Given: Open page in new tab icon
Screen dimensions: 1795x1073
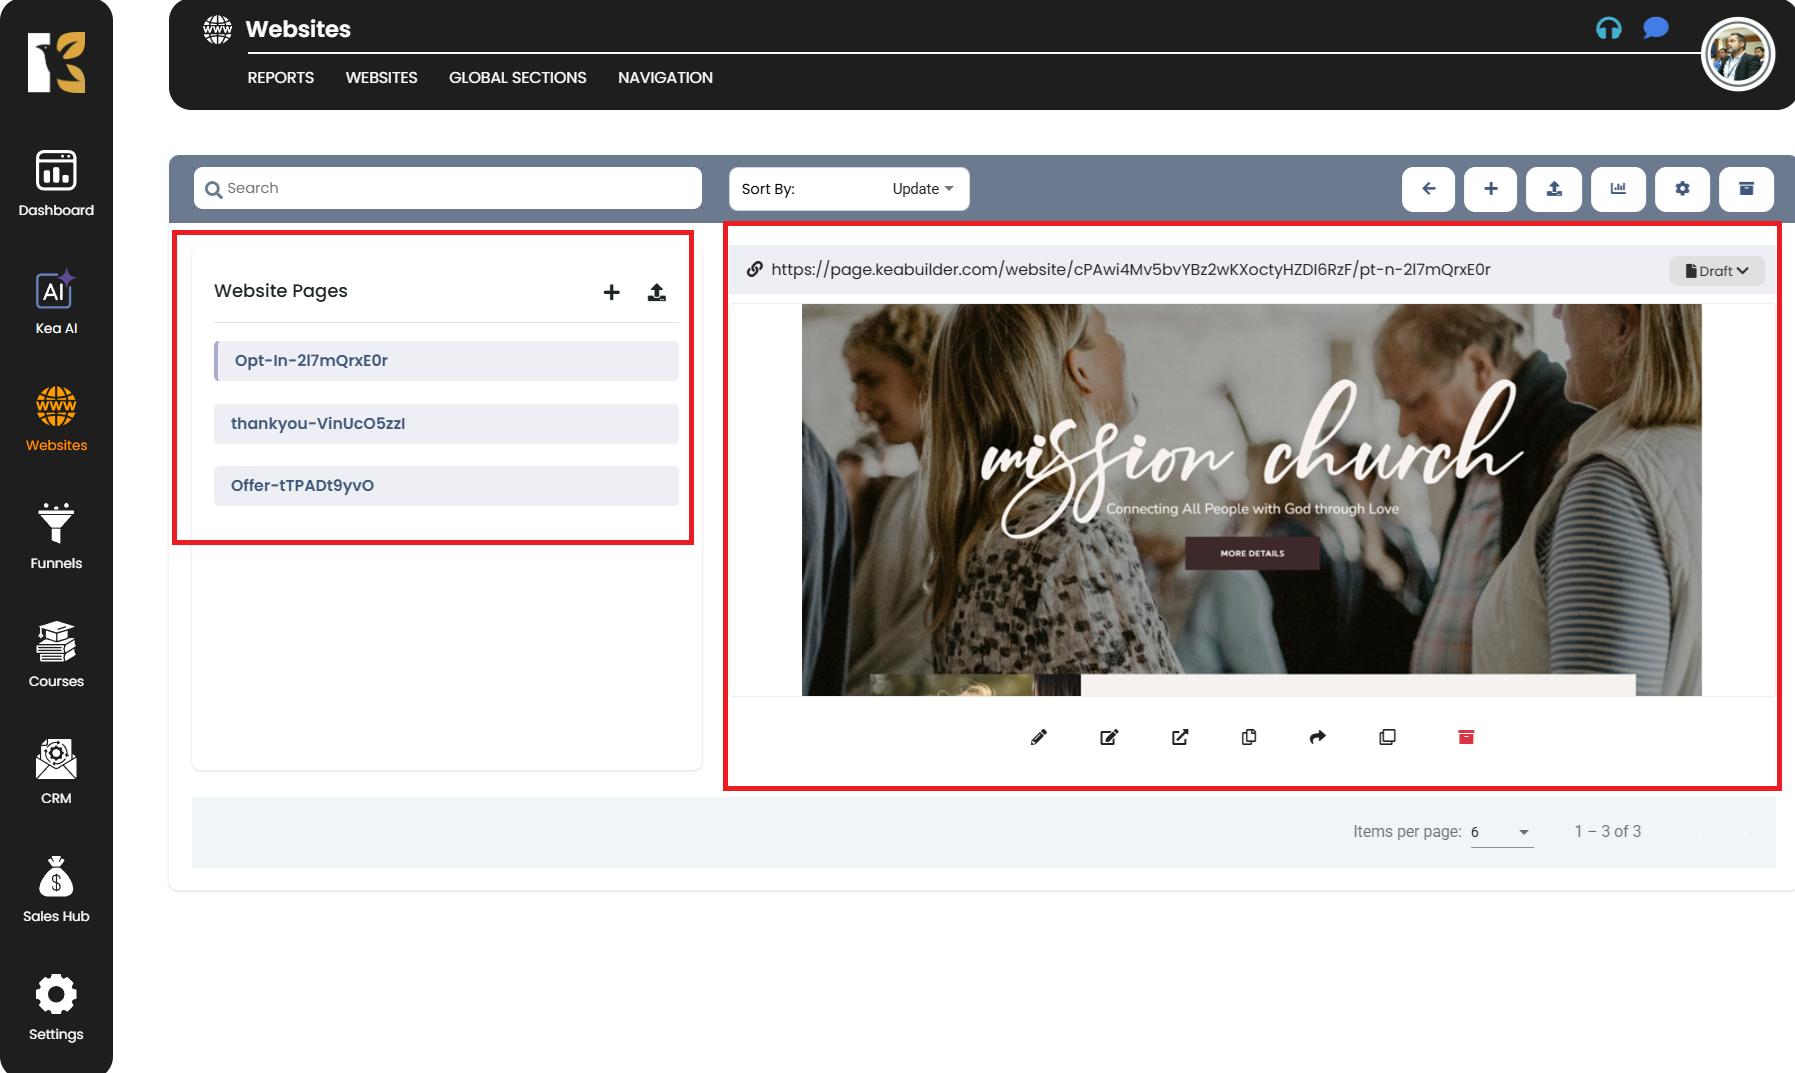Looking at the screenshot, I should click(1180, 737).
